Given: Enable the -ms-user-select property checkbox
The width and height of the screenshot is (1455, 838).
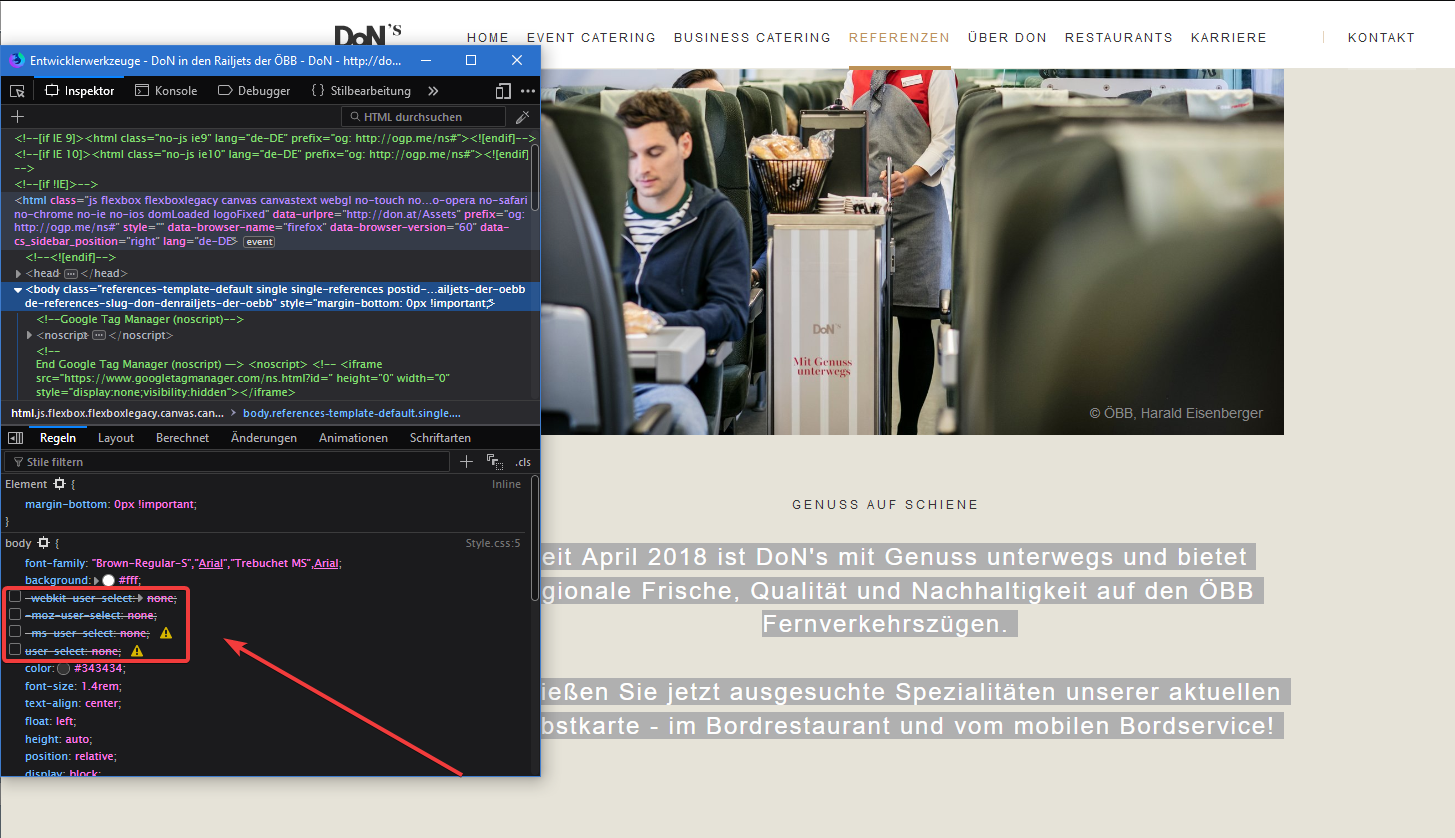Looking at the screenshot, I should [15, 633].
